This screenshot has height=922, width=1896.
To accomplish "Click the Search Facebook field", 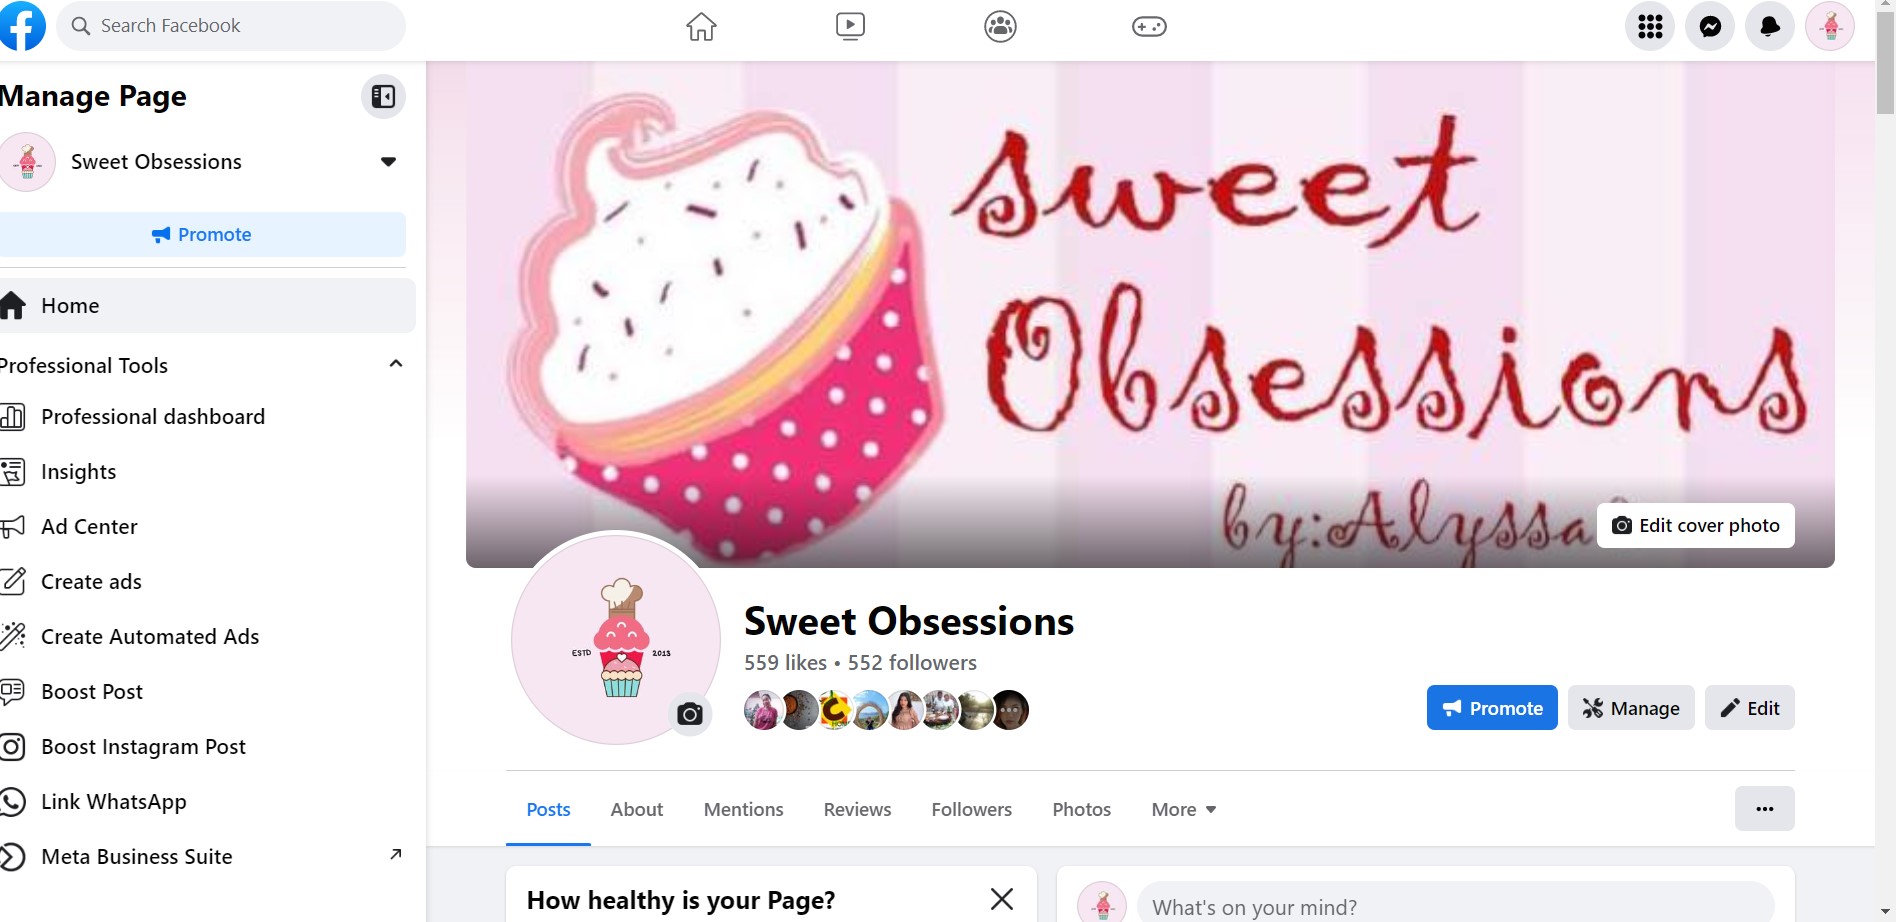I will [232, 26].
